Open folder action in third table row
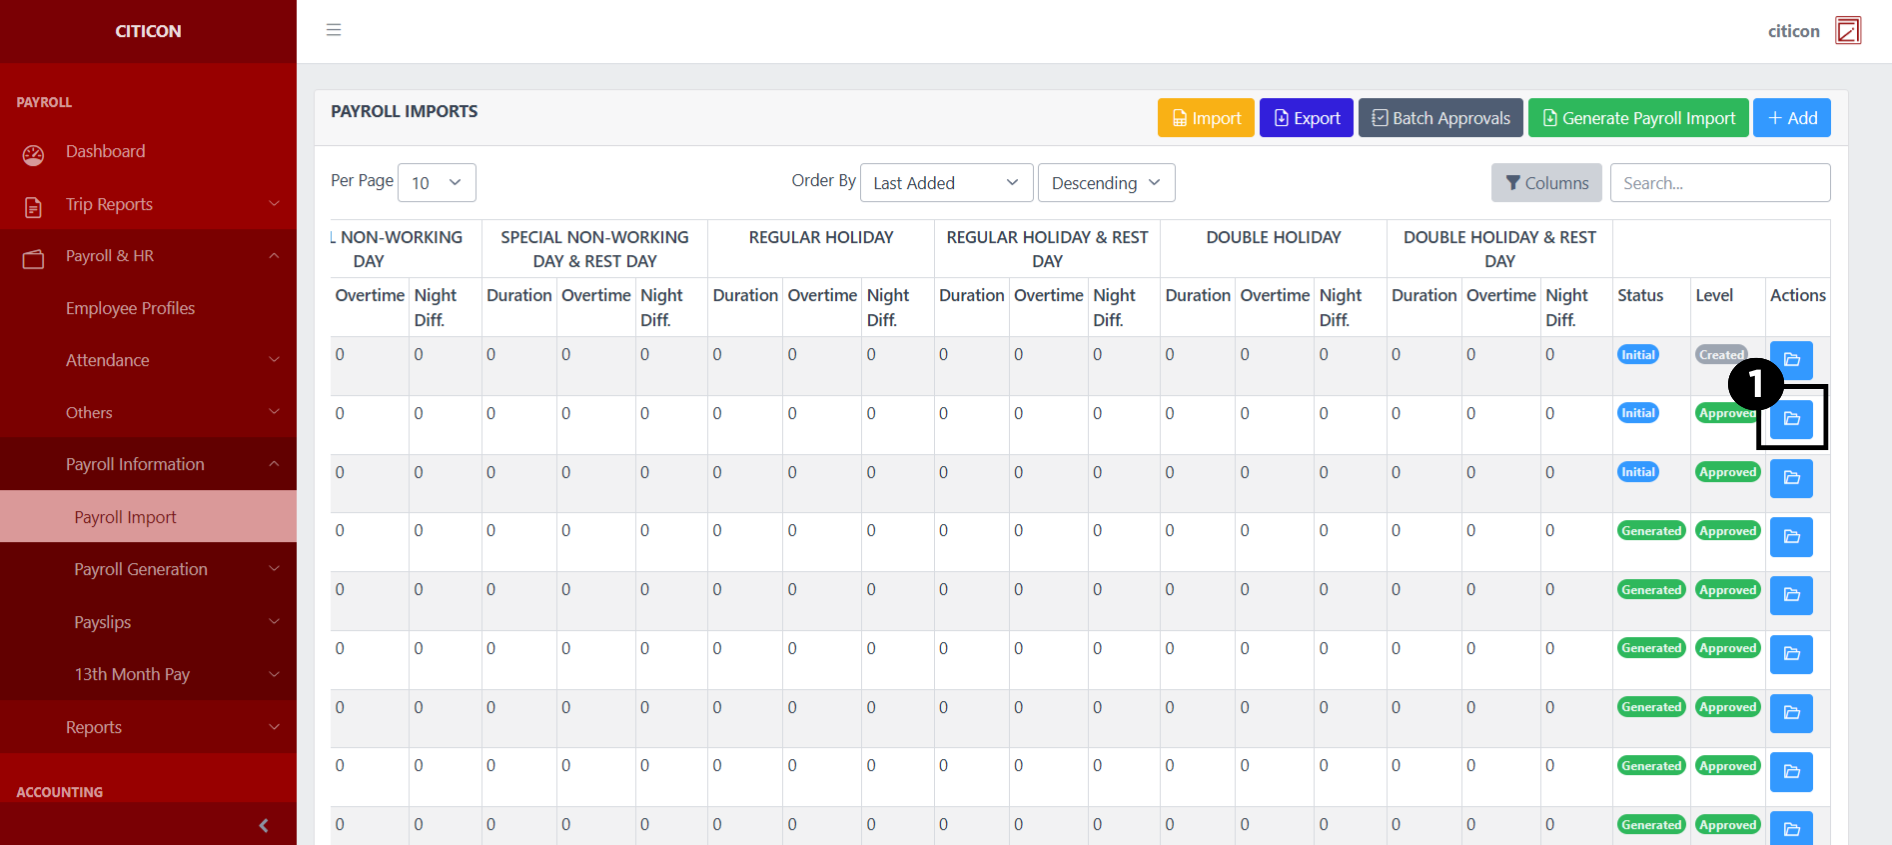 [1791, 478]
